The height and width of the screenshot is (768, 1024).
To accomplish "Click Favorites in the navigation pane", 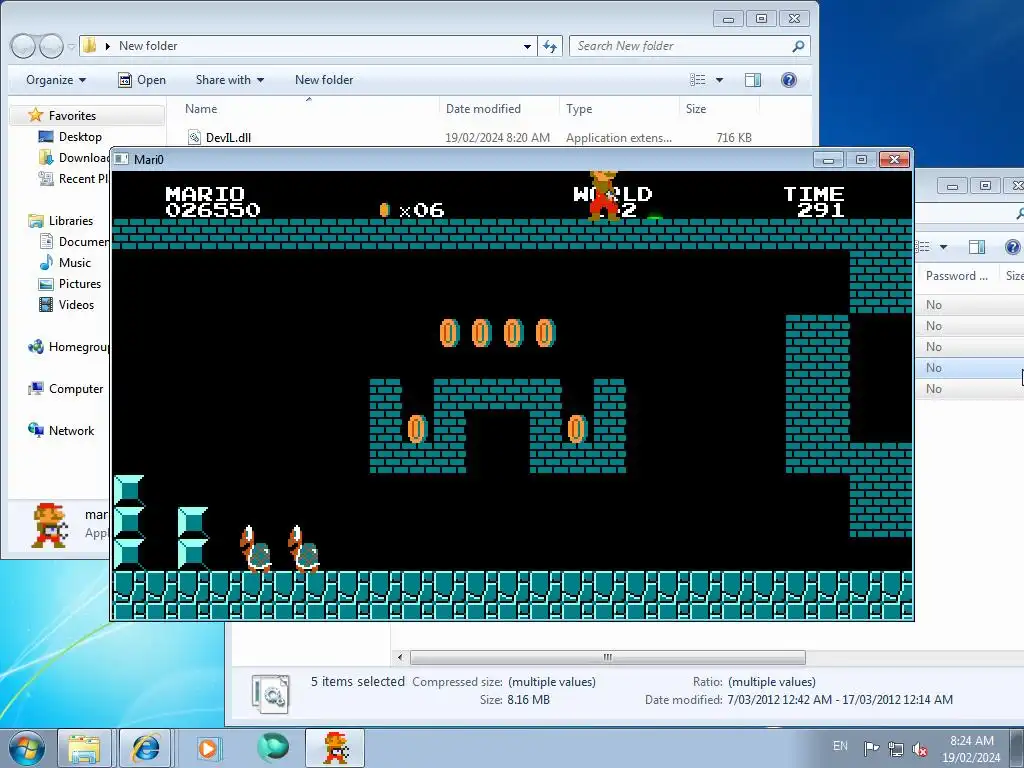I will tap(72, 116).
